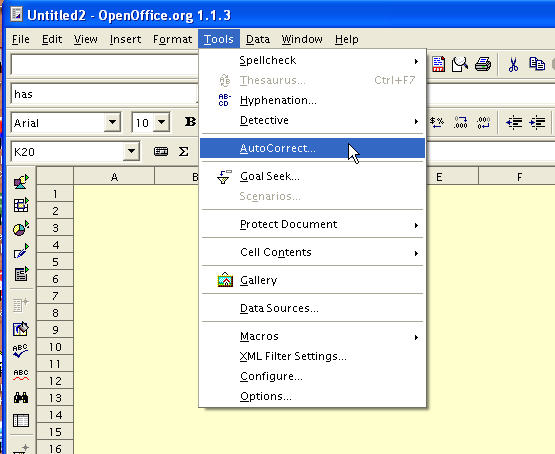
Task: Click the Copy icon
Action: click(537, 64)
